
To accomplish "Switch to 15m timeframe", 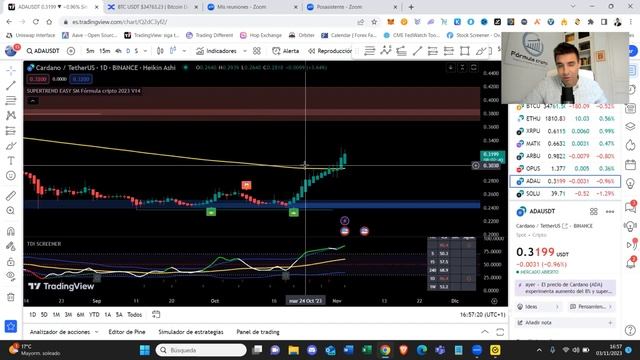I will (x=104, y=51).
